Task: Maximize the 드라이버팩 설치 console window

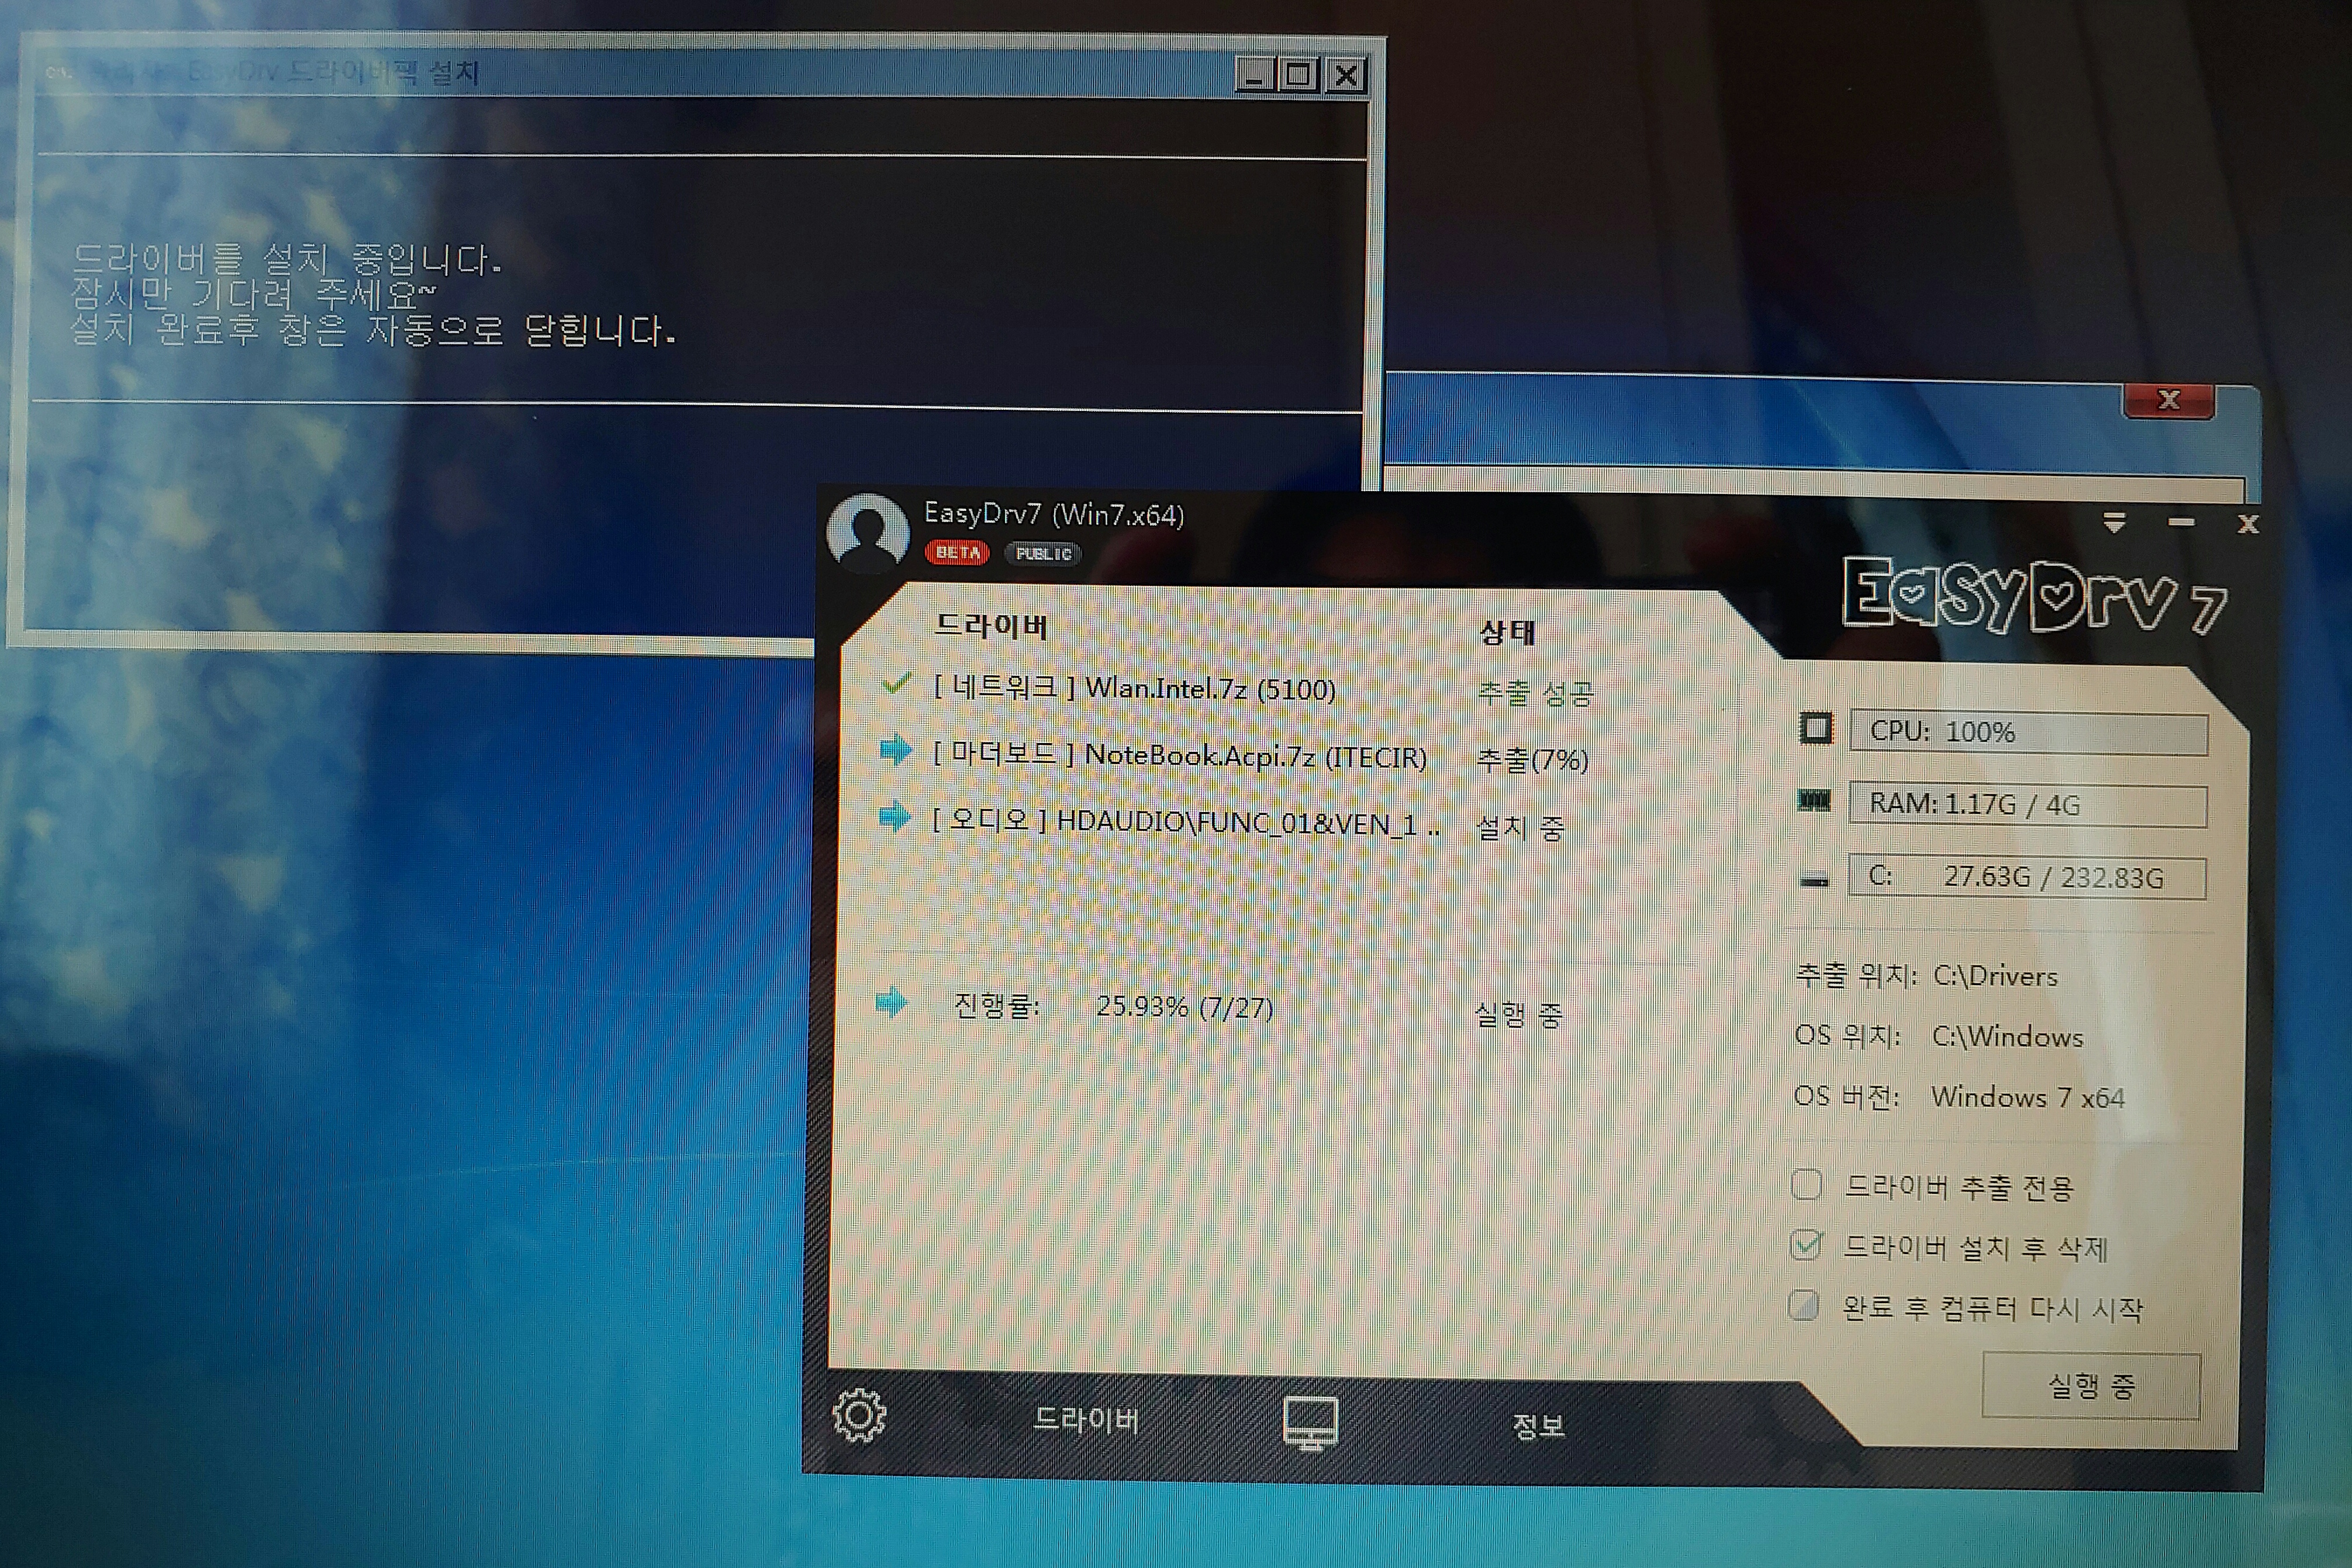Action: (x=1299, y=74)
